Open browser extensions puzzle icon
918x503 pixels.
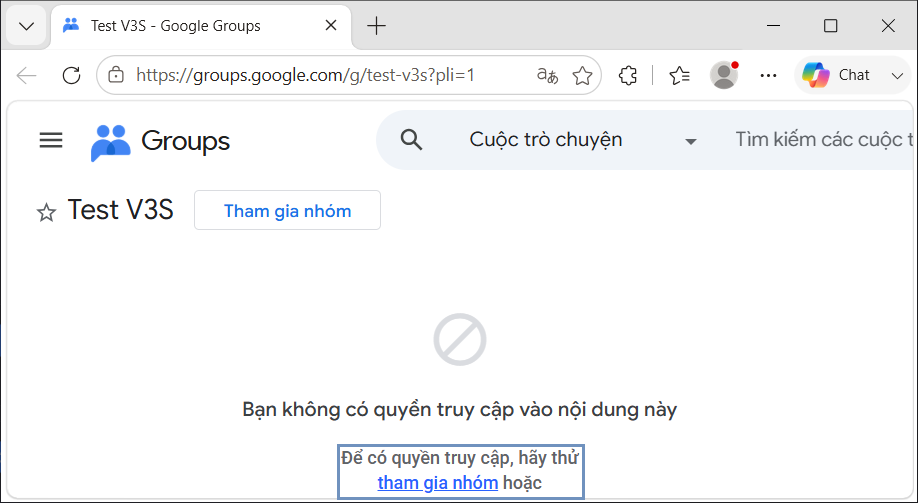coord(628,75)
